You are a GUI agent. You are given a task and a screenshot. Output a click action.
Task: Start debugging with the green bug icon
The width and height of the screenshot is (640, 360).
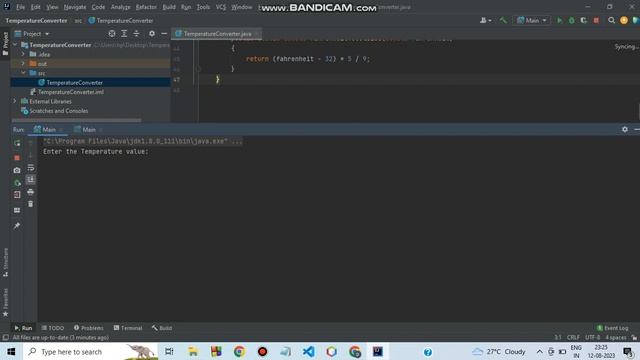tap(571, 20)
